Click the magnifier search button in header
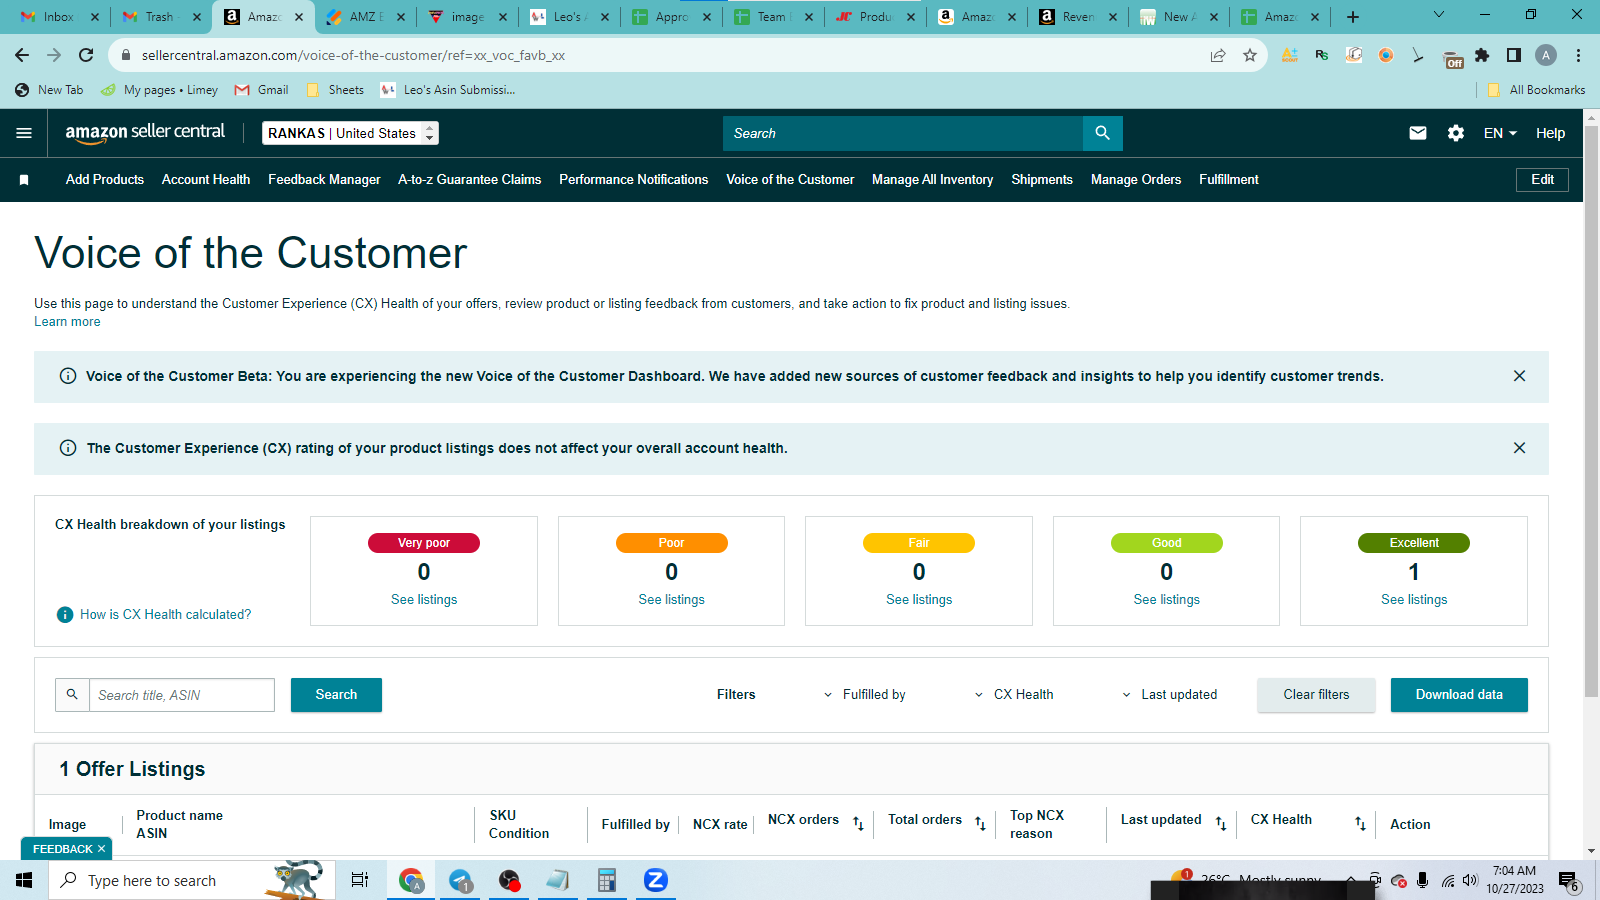The image size is (1600, 900). (x=1102, y=133)
